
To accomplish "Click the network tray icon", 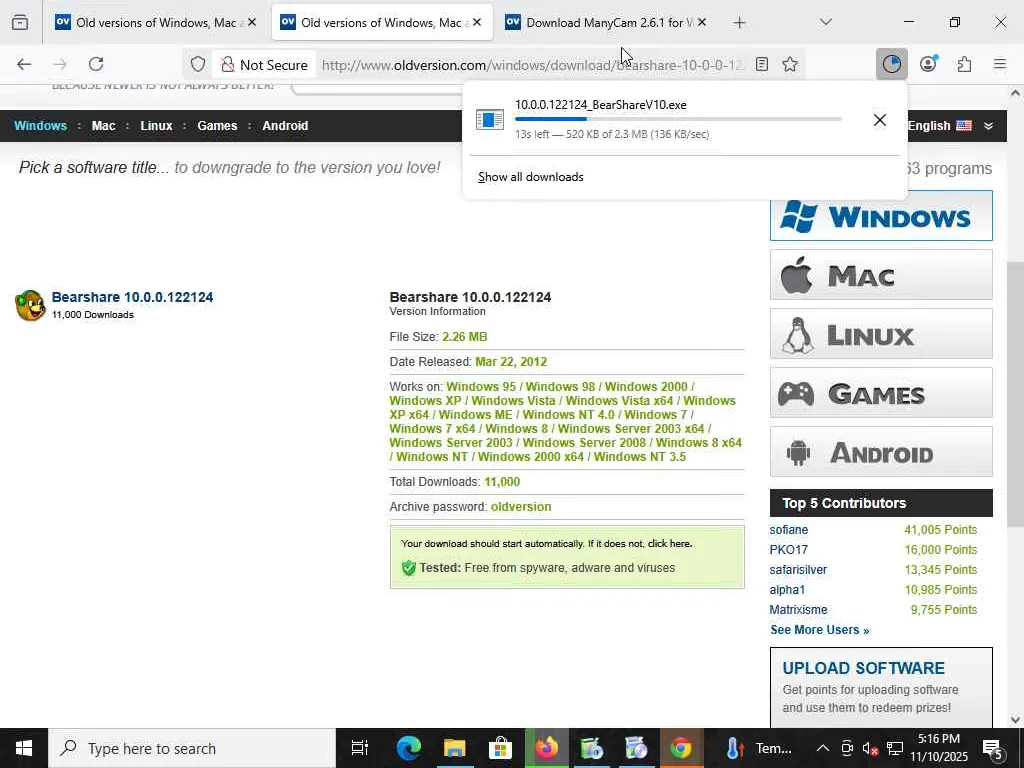I will pos(895,748).
